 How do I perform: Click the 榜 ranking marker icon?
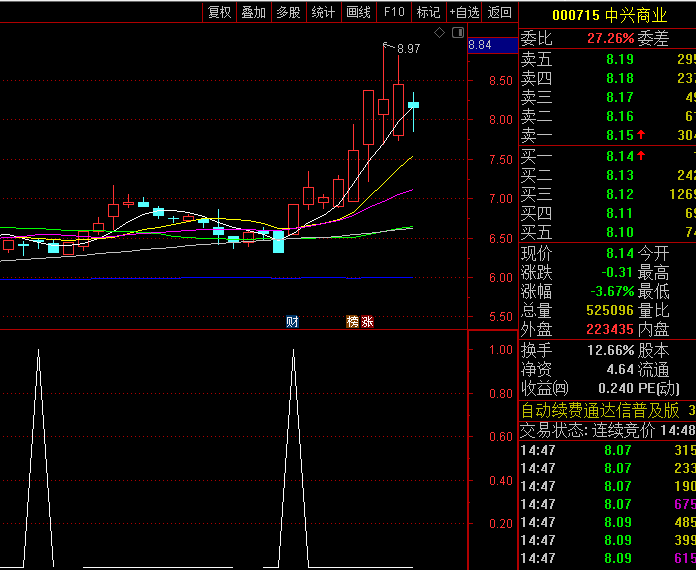(x=352, y=321)
